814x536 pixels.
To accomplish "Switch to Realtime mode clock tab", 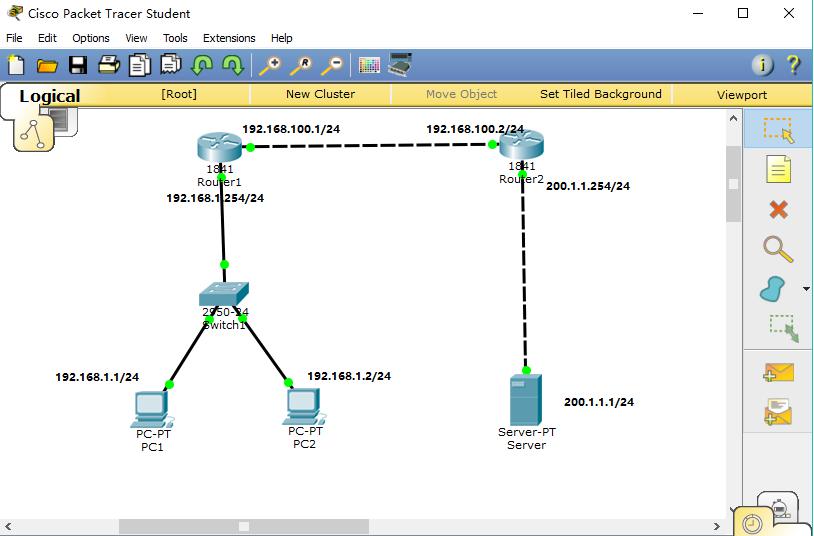I will 752,522.
